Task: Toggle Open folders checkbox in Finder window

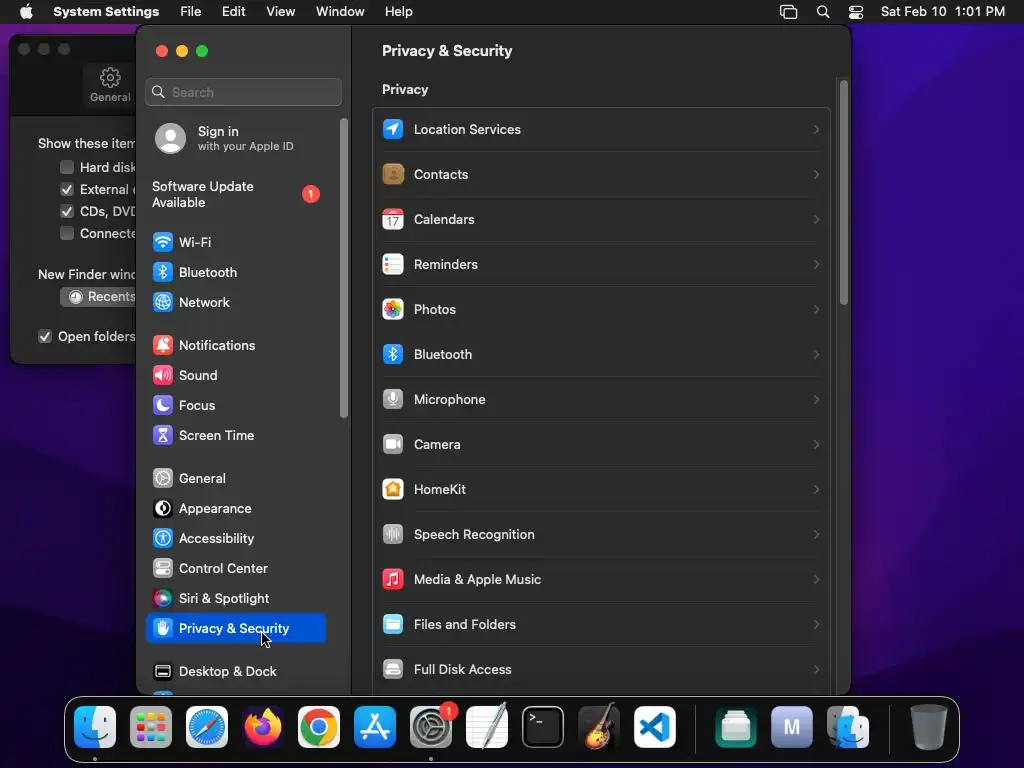Action: (45, 336)
